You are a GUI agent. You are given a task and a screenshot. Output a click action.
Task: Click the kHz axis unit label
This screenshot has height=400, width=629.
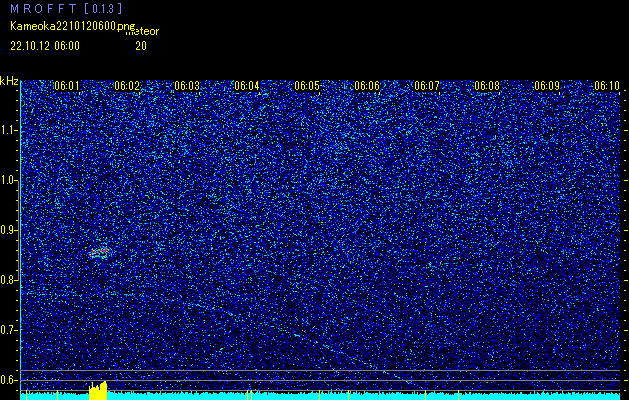coord(9,81)
